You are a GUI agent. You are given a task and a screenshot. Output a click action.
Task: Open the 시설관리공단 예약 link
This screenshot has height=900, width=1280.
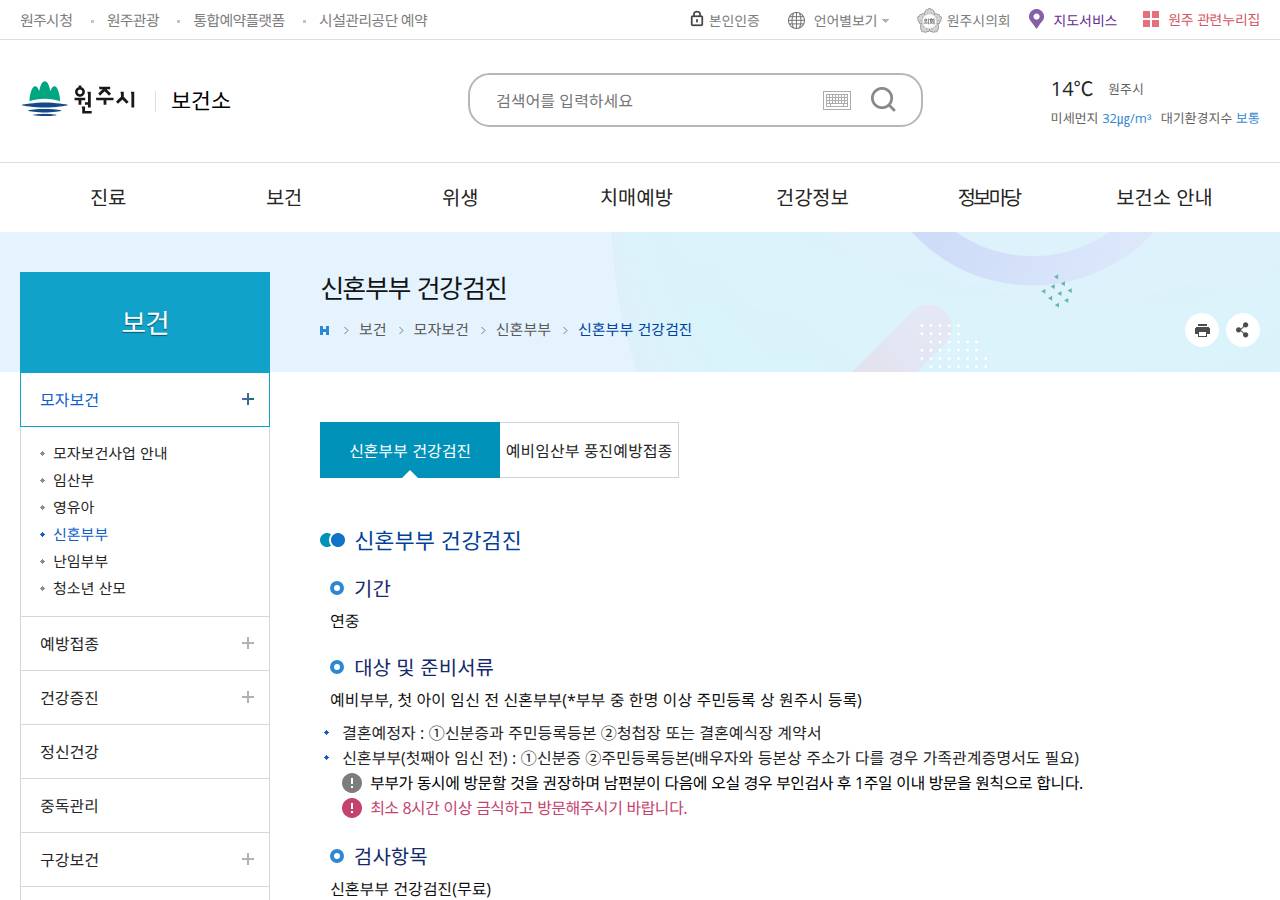(x=373, y=20)
